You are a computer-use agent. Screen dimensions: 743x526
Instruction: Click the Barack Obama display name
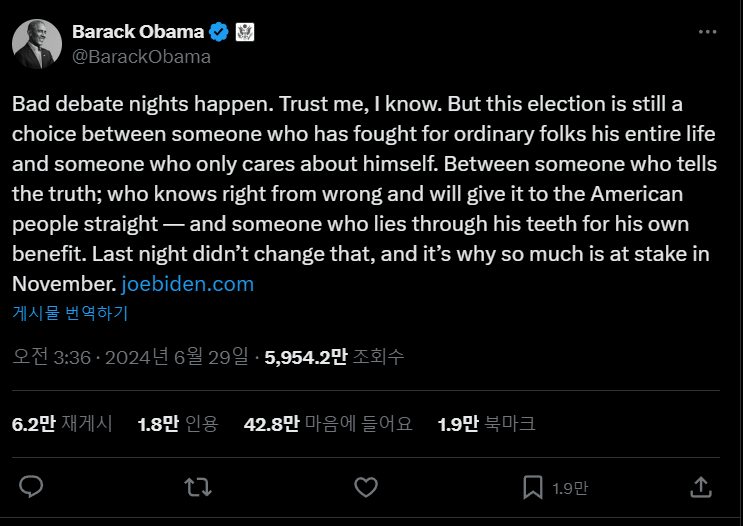click(x=138, y=32)
